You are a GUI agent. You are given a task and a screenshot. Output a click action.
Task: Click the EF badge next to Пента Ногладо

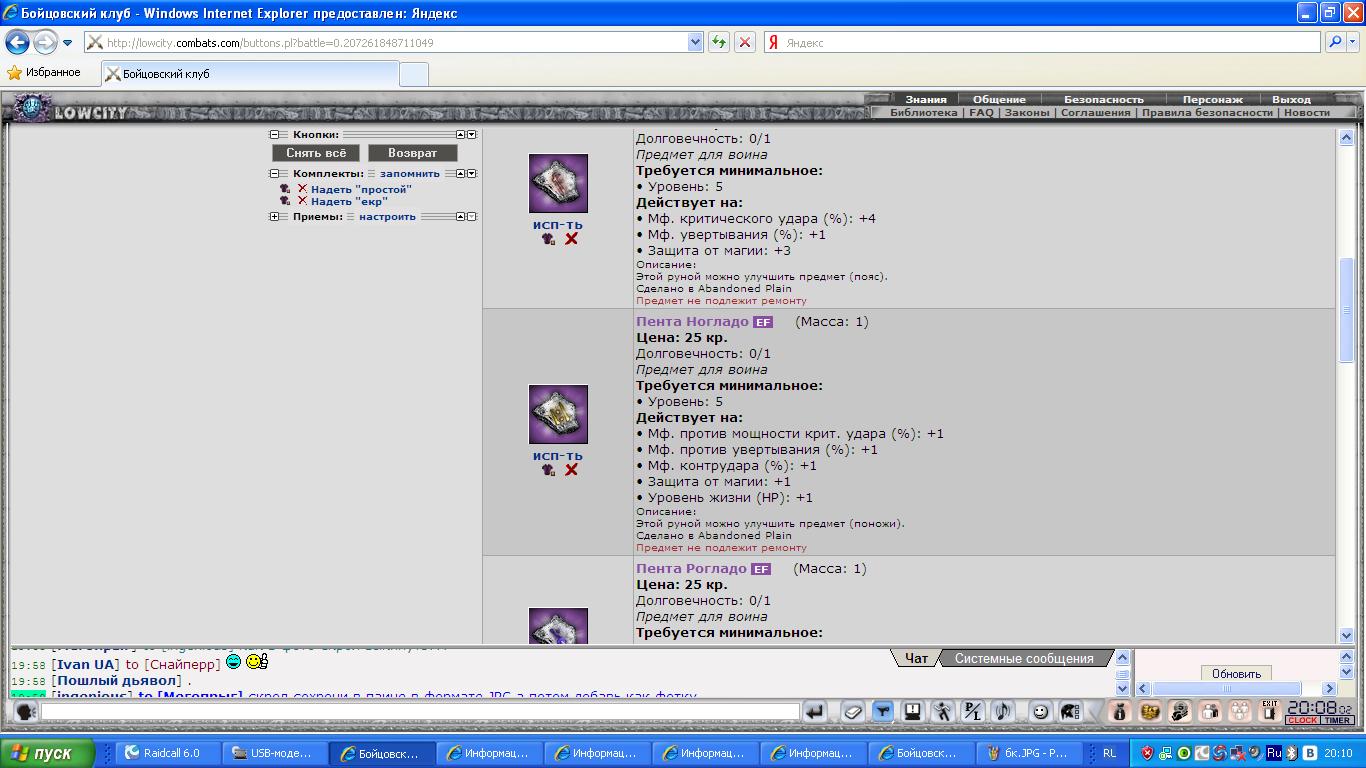point(763,322)
